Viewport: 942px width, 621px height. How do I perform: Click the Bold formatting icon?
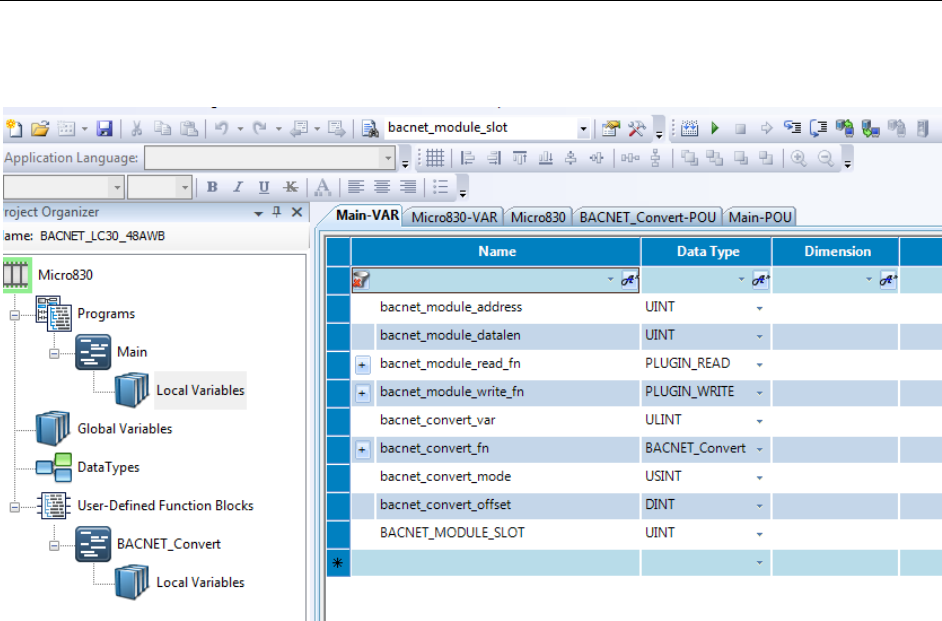(212, 187)
